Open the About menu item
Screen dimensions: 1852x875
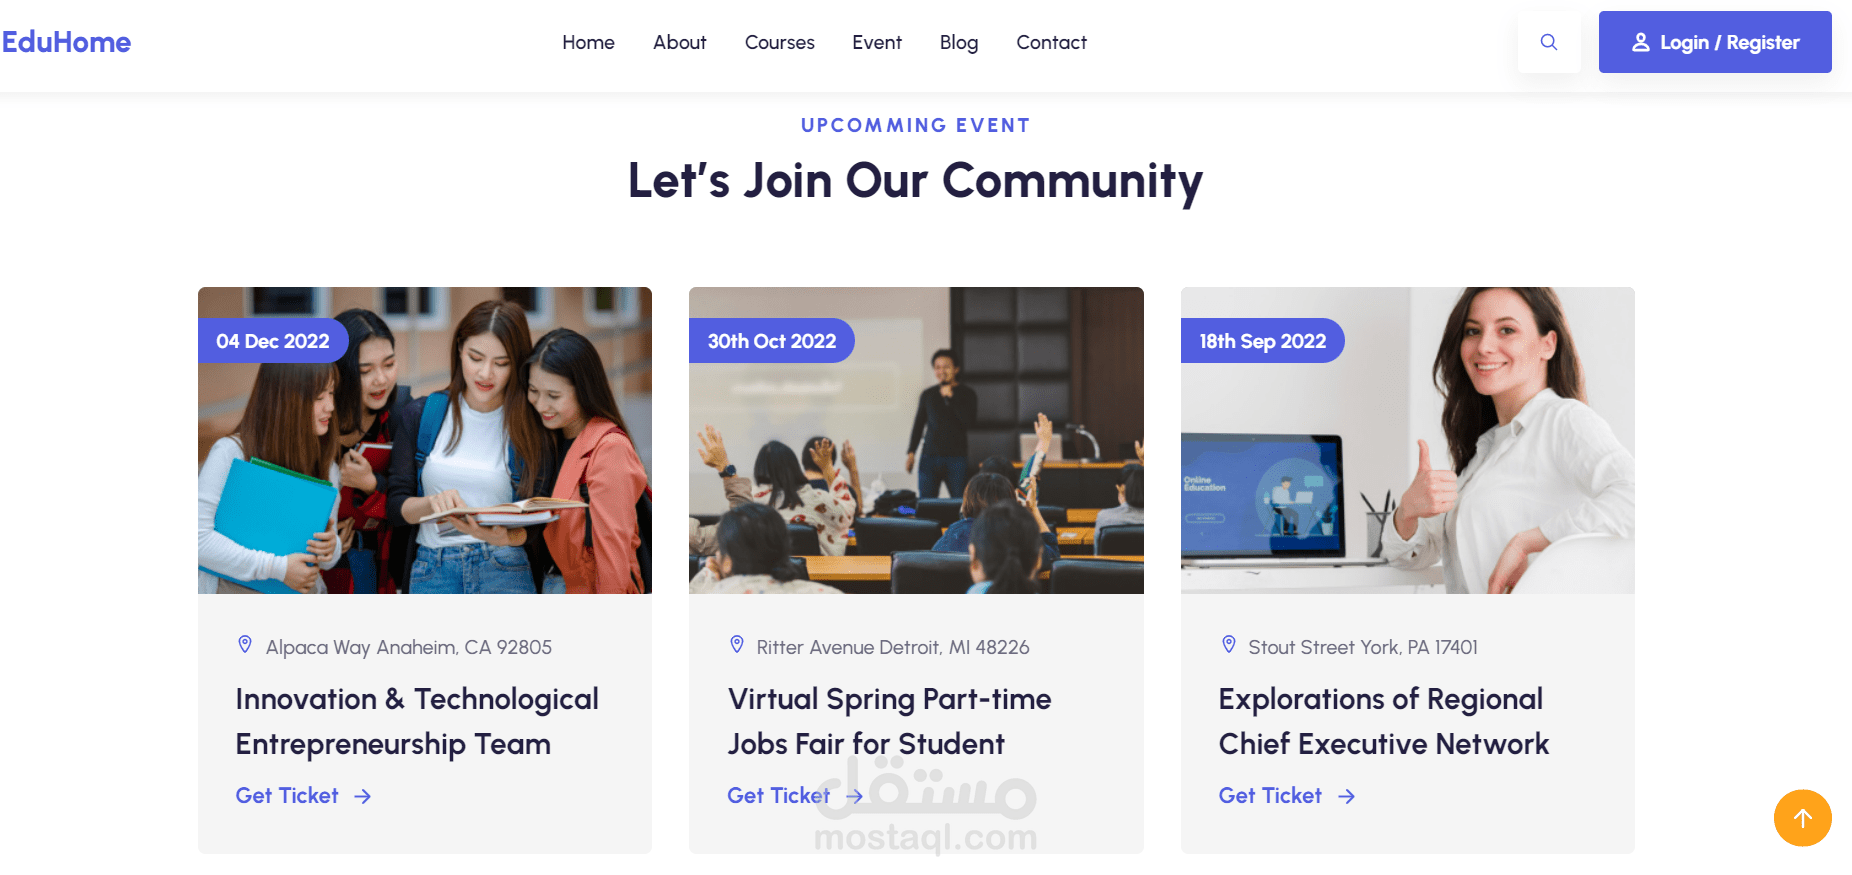680,42
